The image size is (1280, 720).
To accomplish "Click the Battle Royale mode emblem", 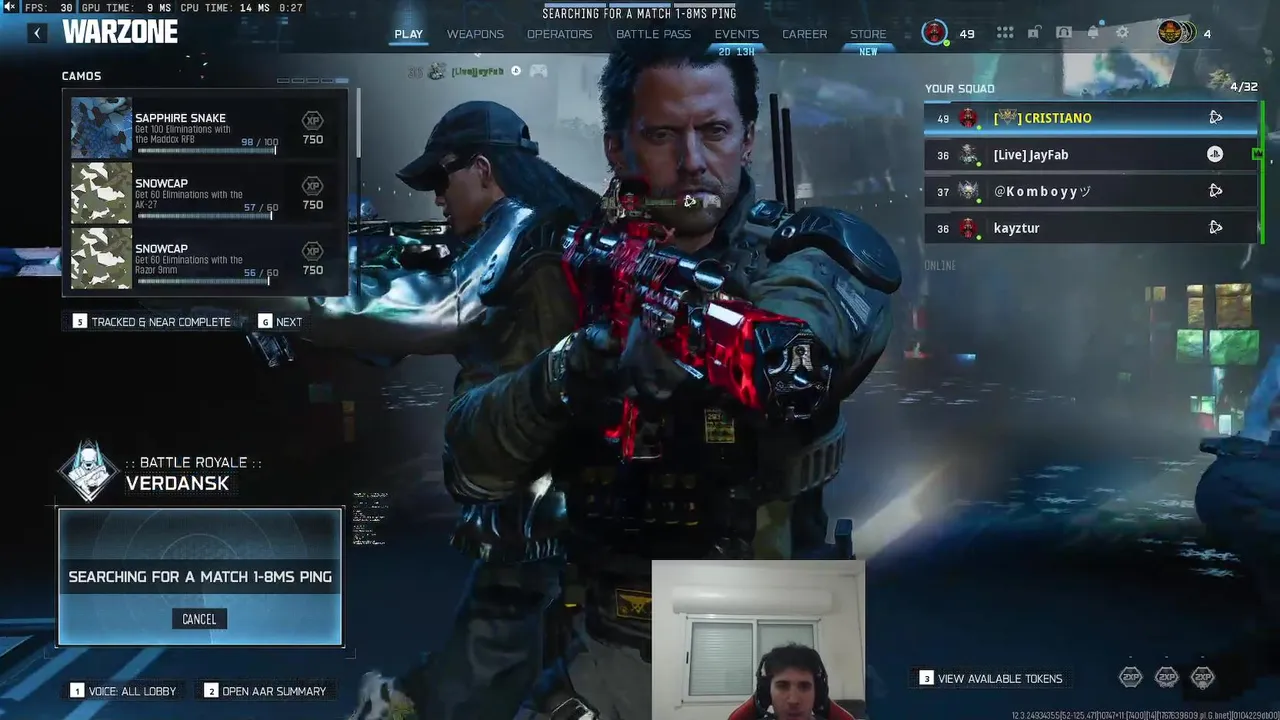I will pos(88,471).
